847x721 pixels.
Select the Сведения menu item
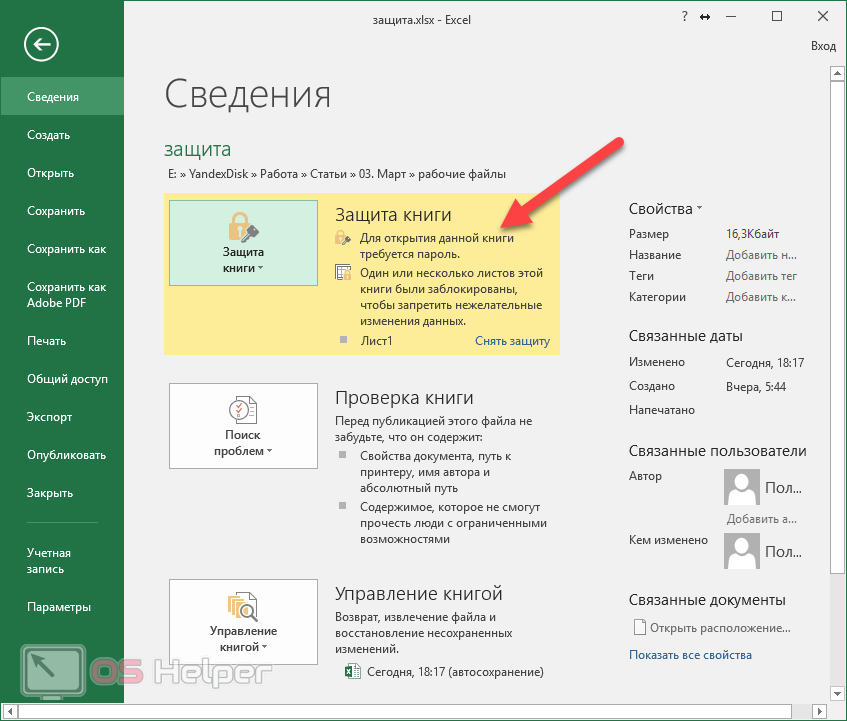click(62, 97)
